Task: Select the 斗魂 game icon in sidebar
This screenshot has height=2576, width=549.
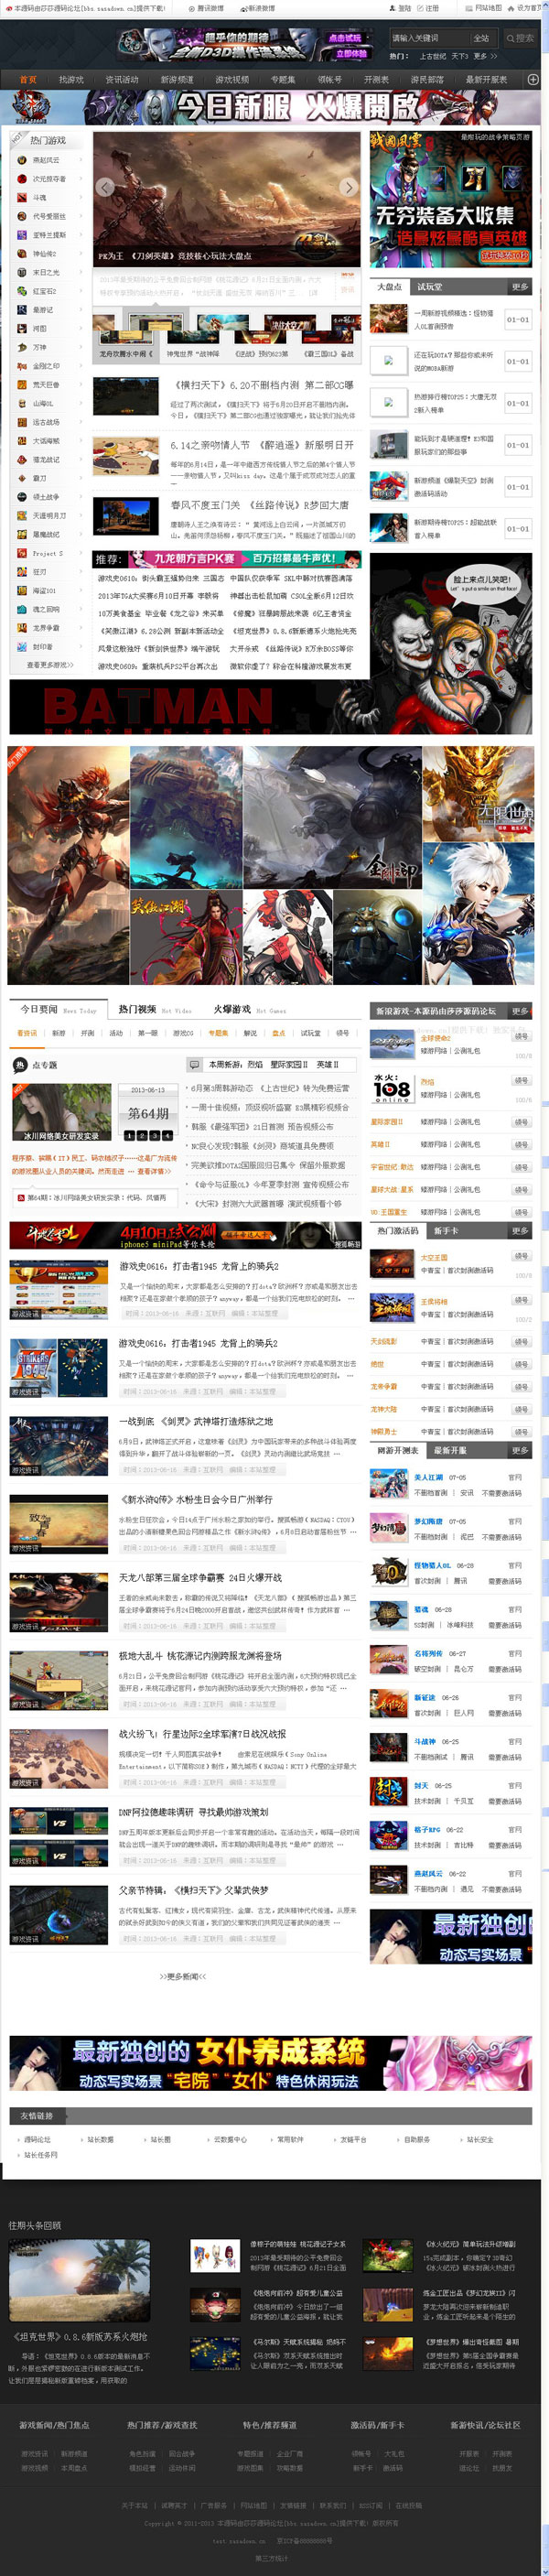Action: [x=22, y=198]
